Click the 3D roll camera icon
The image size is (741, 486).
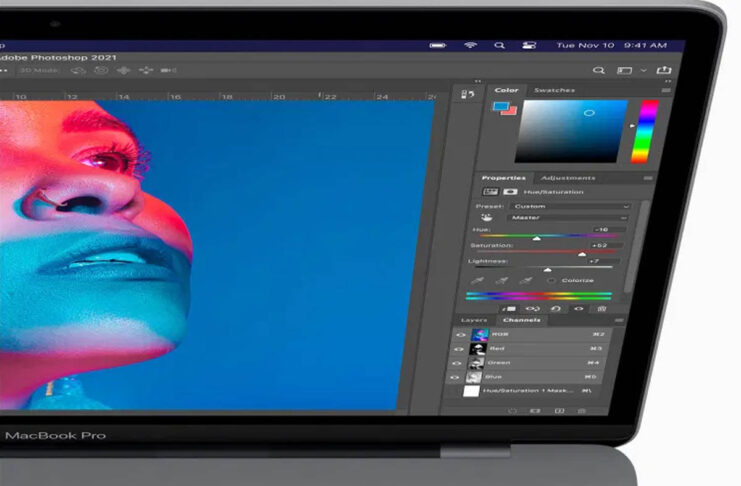click(101, 70)
